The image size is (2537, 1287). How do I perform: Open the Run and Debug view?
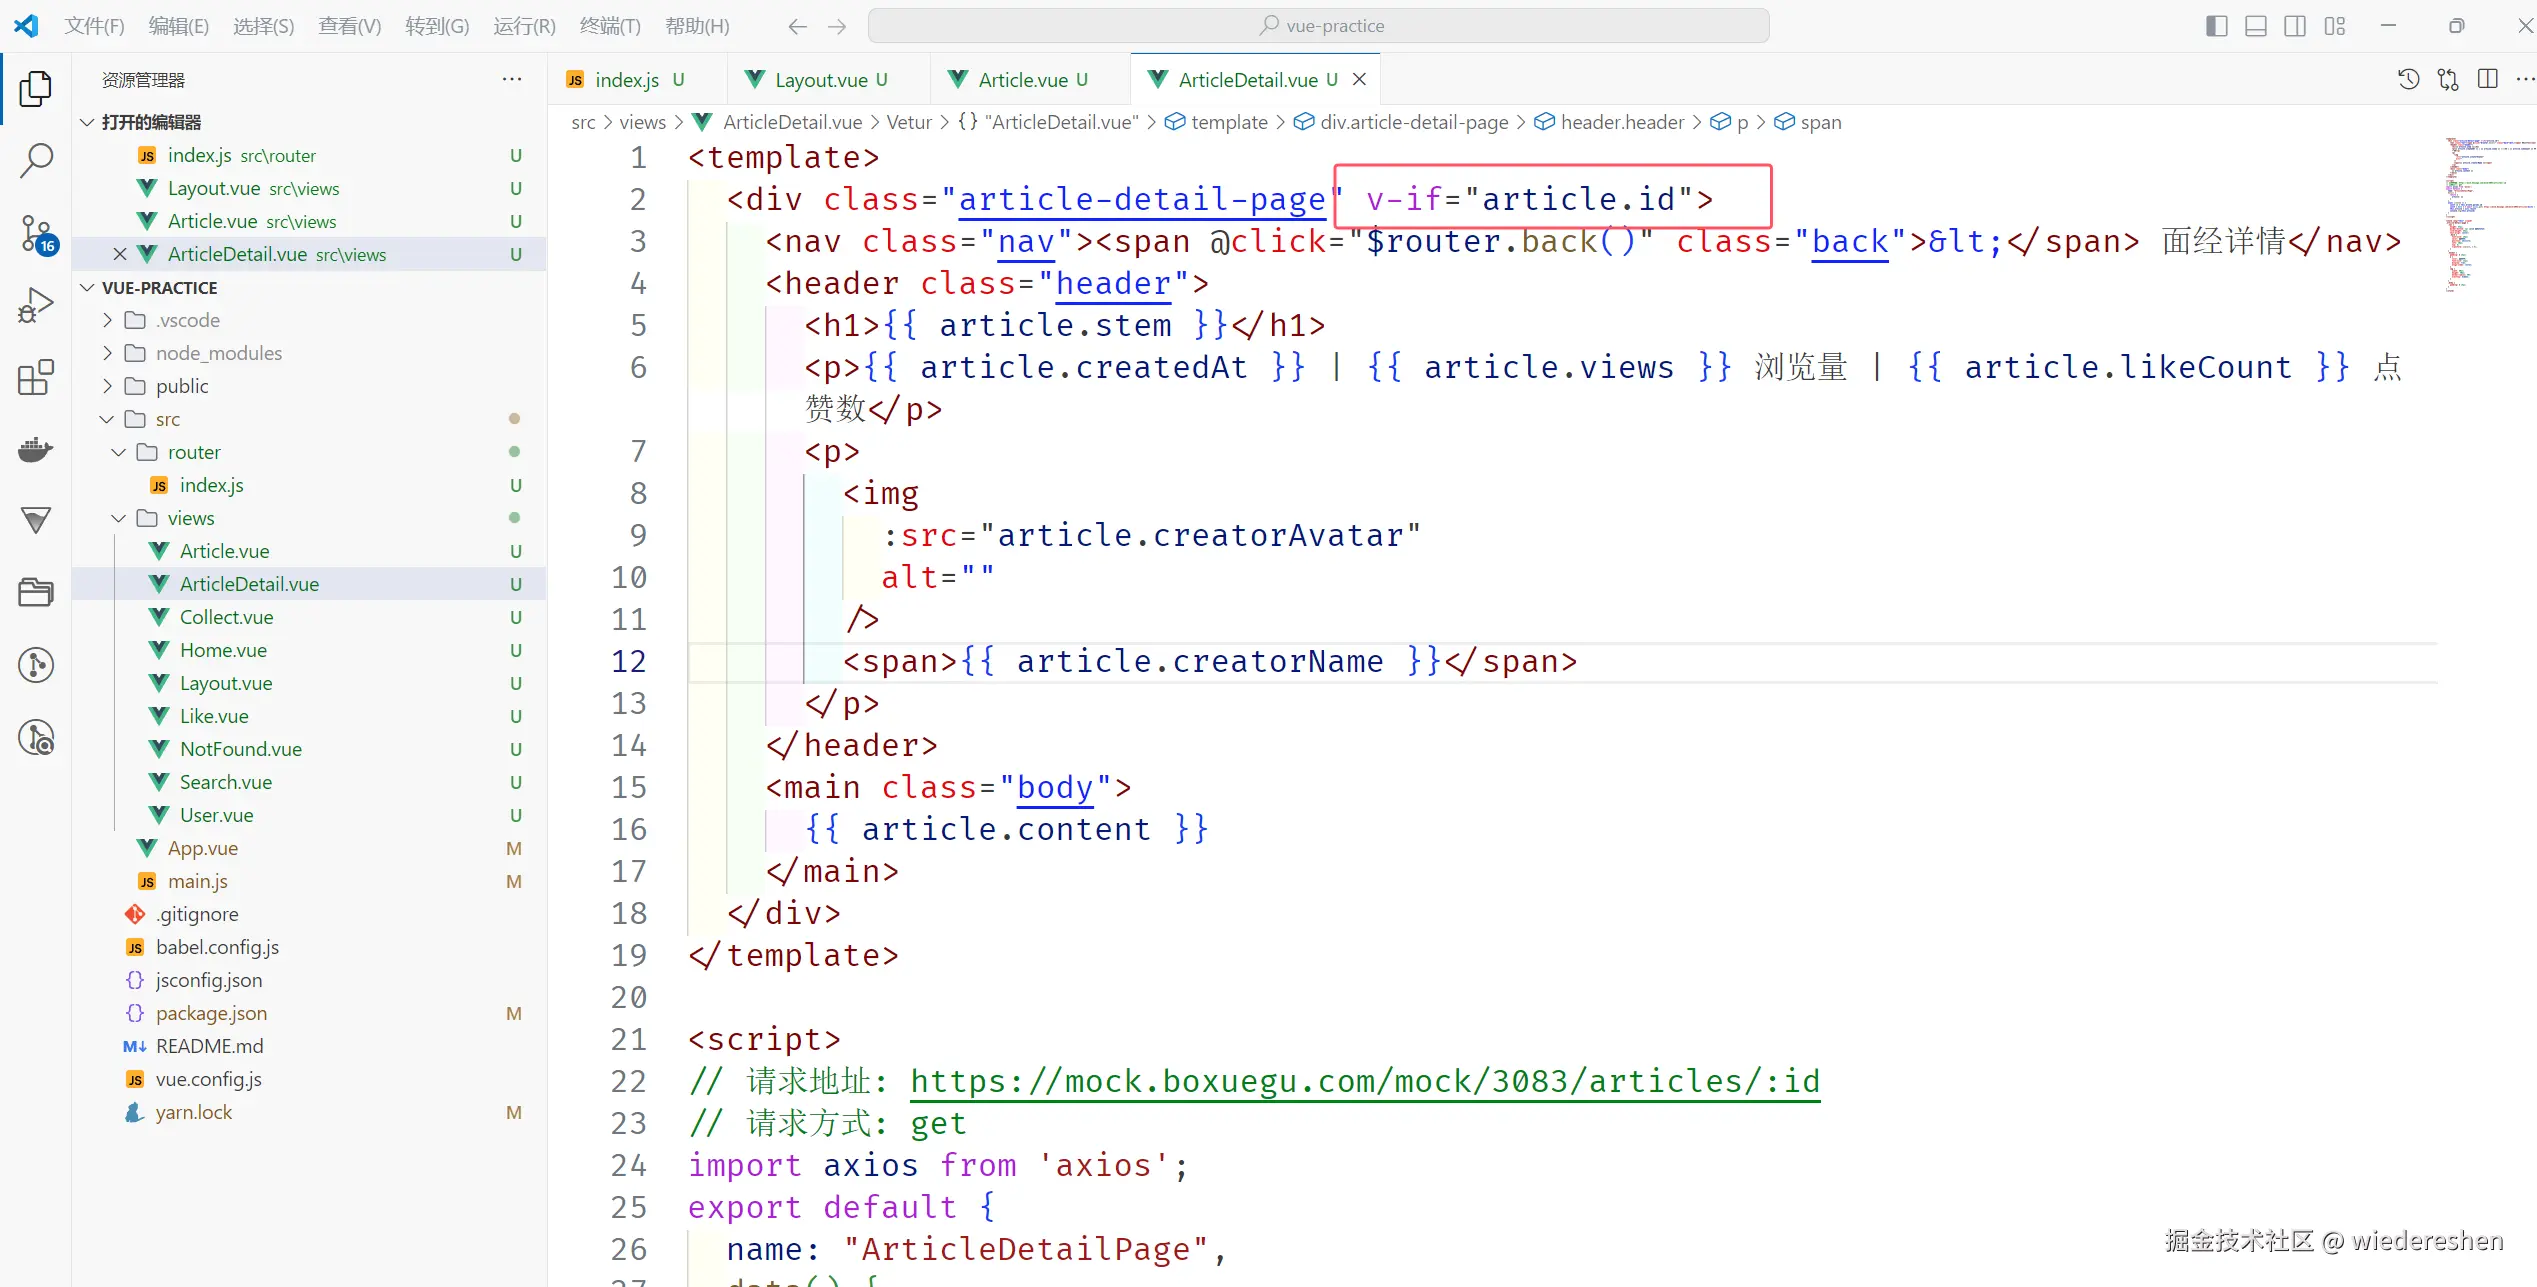(x=36, y=305)
